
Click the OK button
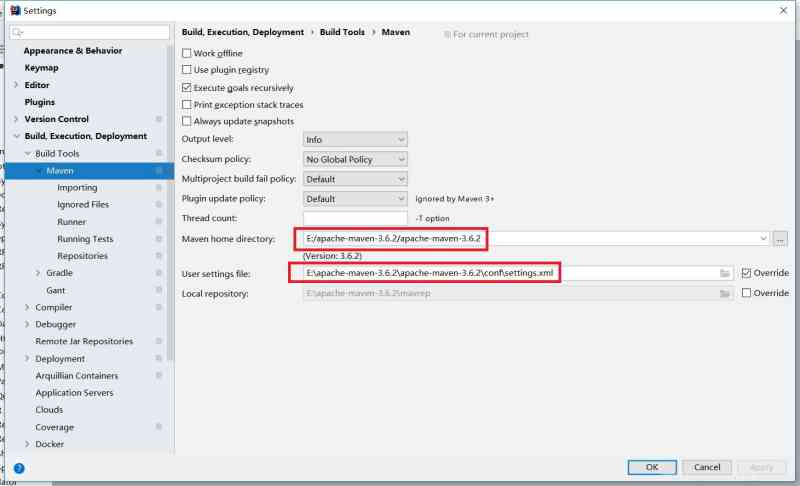[x=652, y=467]
